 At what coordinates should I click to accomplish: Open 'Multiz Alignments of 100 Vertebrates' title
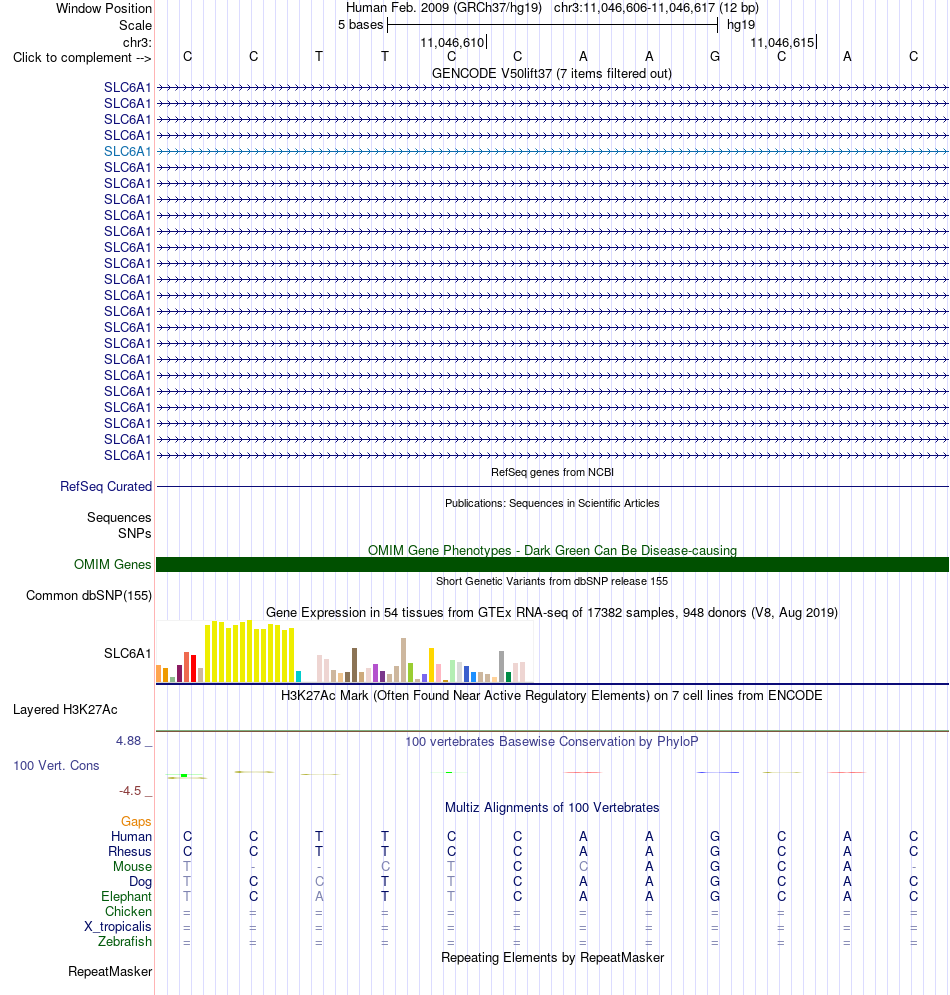[551, 807]
